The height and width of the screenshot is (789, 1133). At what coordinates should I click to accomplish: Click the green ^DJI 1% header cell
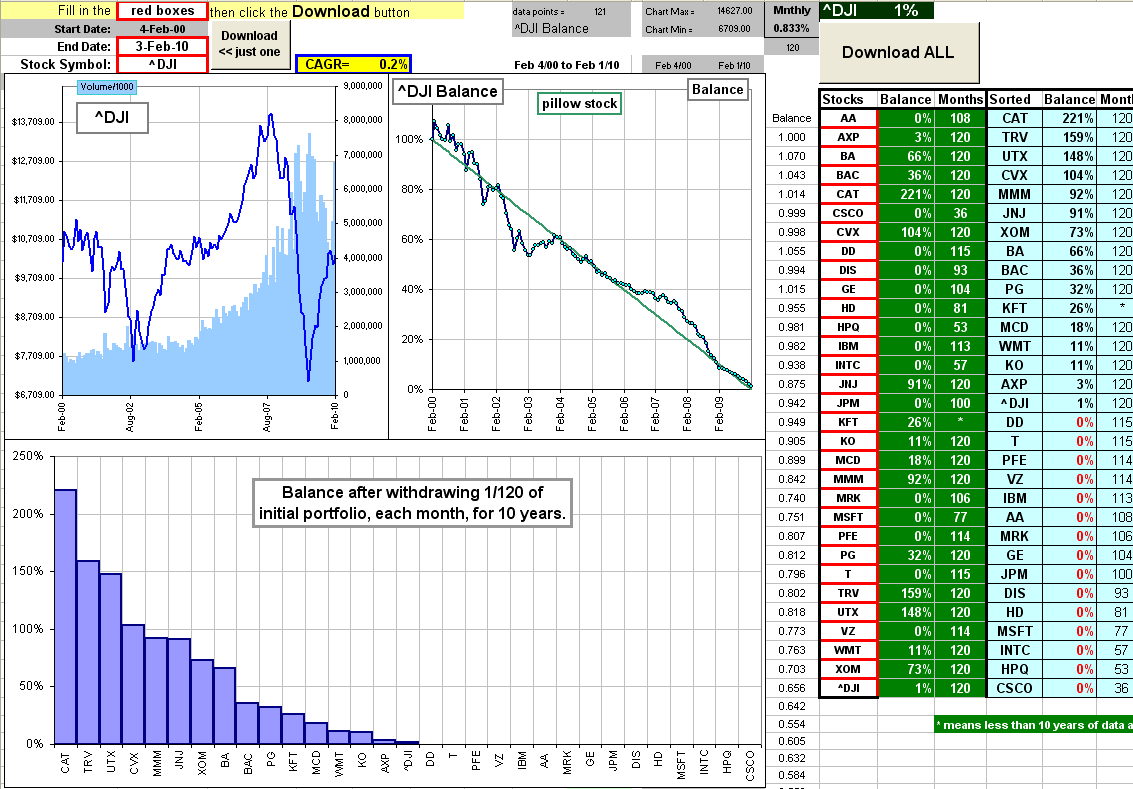(x=876, y=10)
